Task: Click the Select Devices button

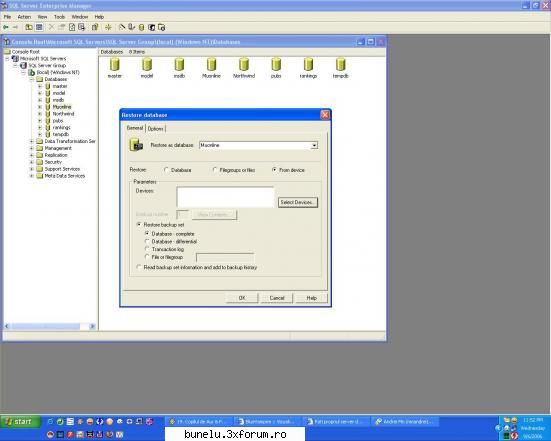Action: (298, 202)
